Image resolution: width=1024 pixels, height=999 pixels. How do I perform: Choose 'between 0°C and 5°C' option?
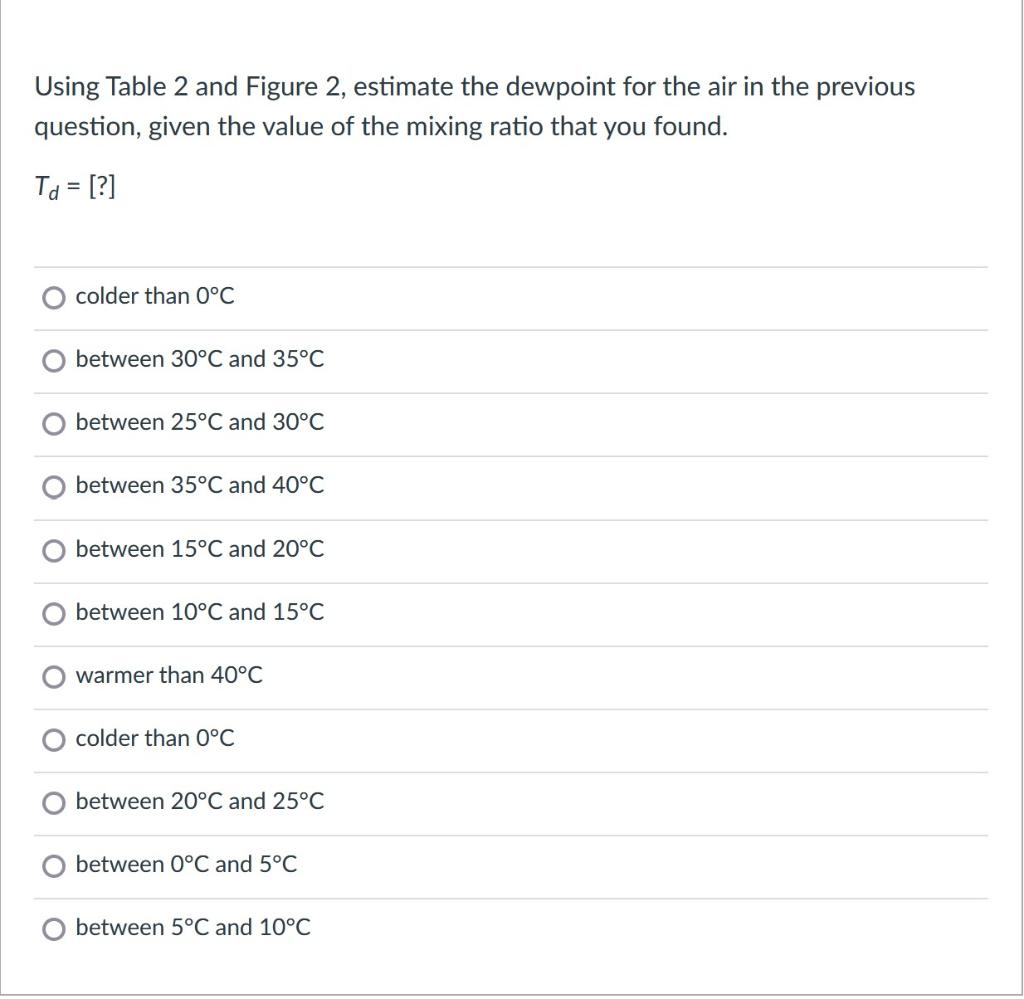[53, 865]
